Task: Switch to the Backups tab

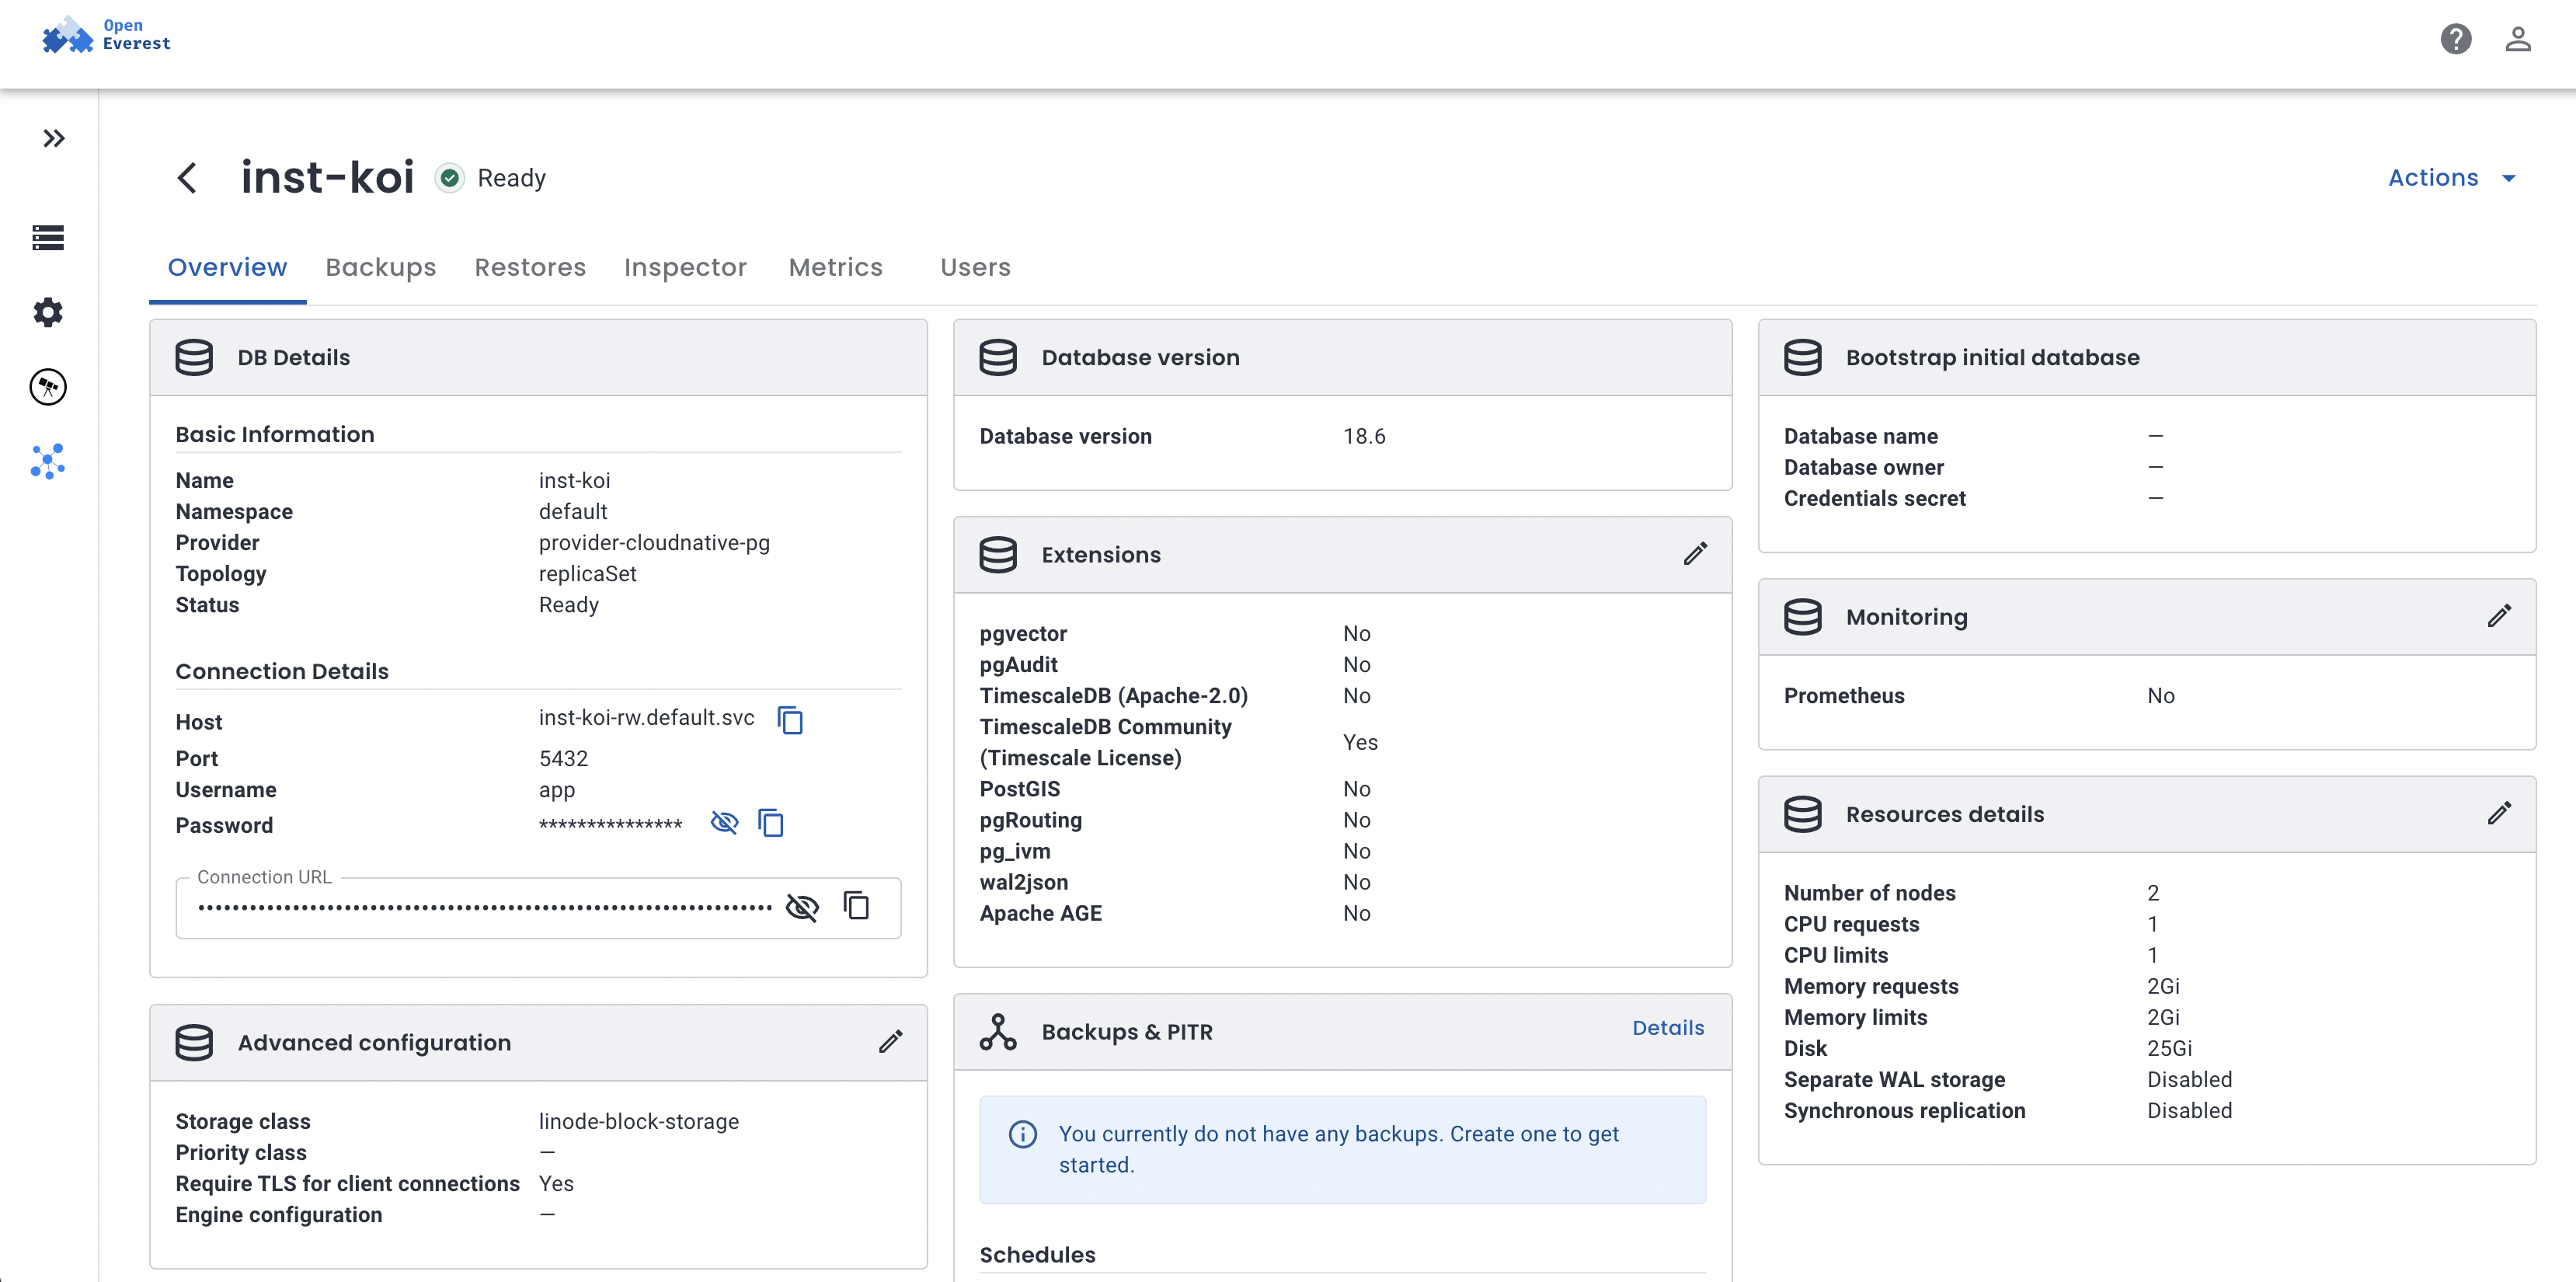Action: (x=381, y=267)
